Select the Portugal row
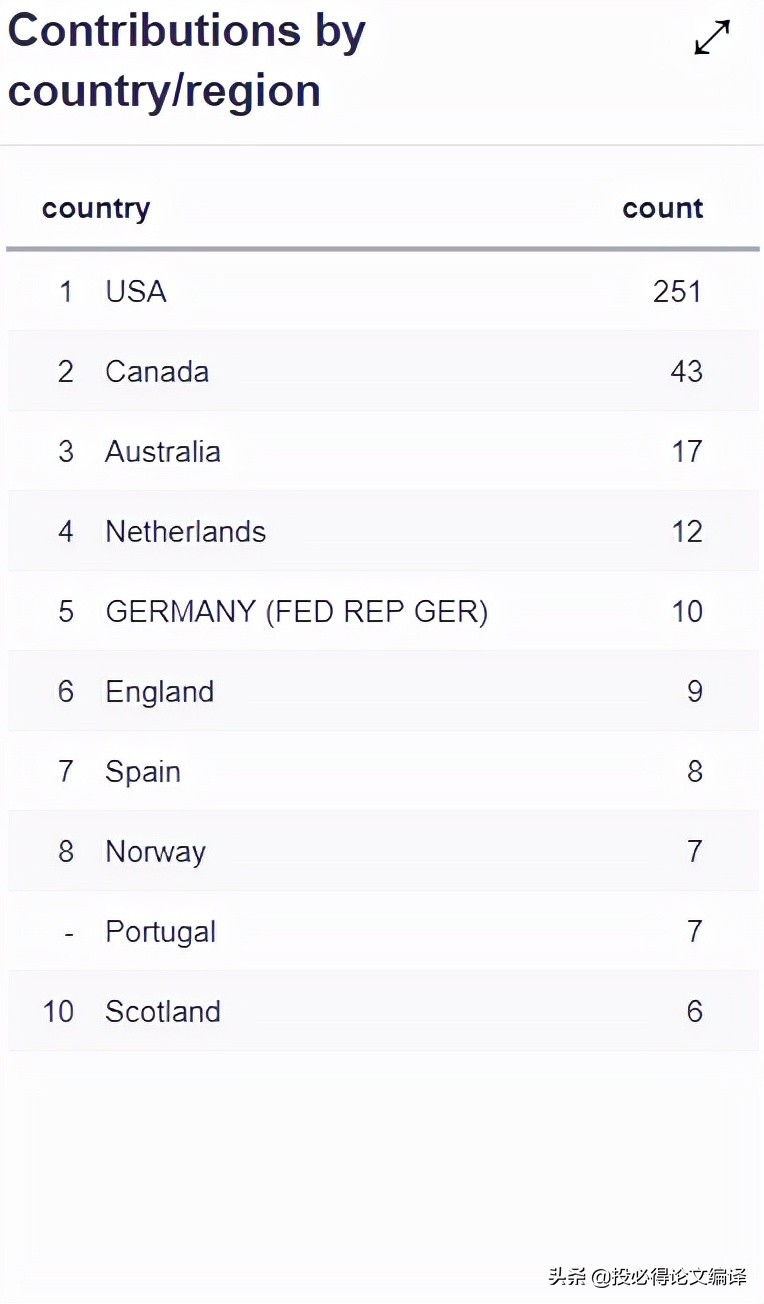Viewport: 764px width, 1304px height. coord(383,931)
